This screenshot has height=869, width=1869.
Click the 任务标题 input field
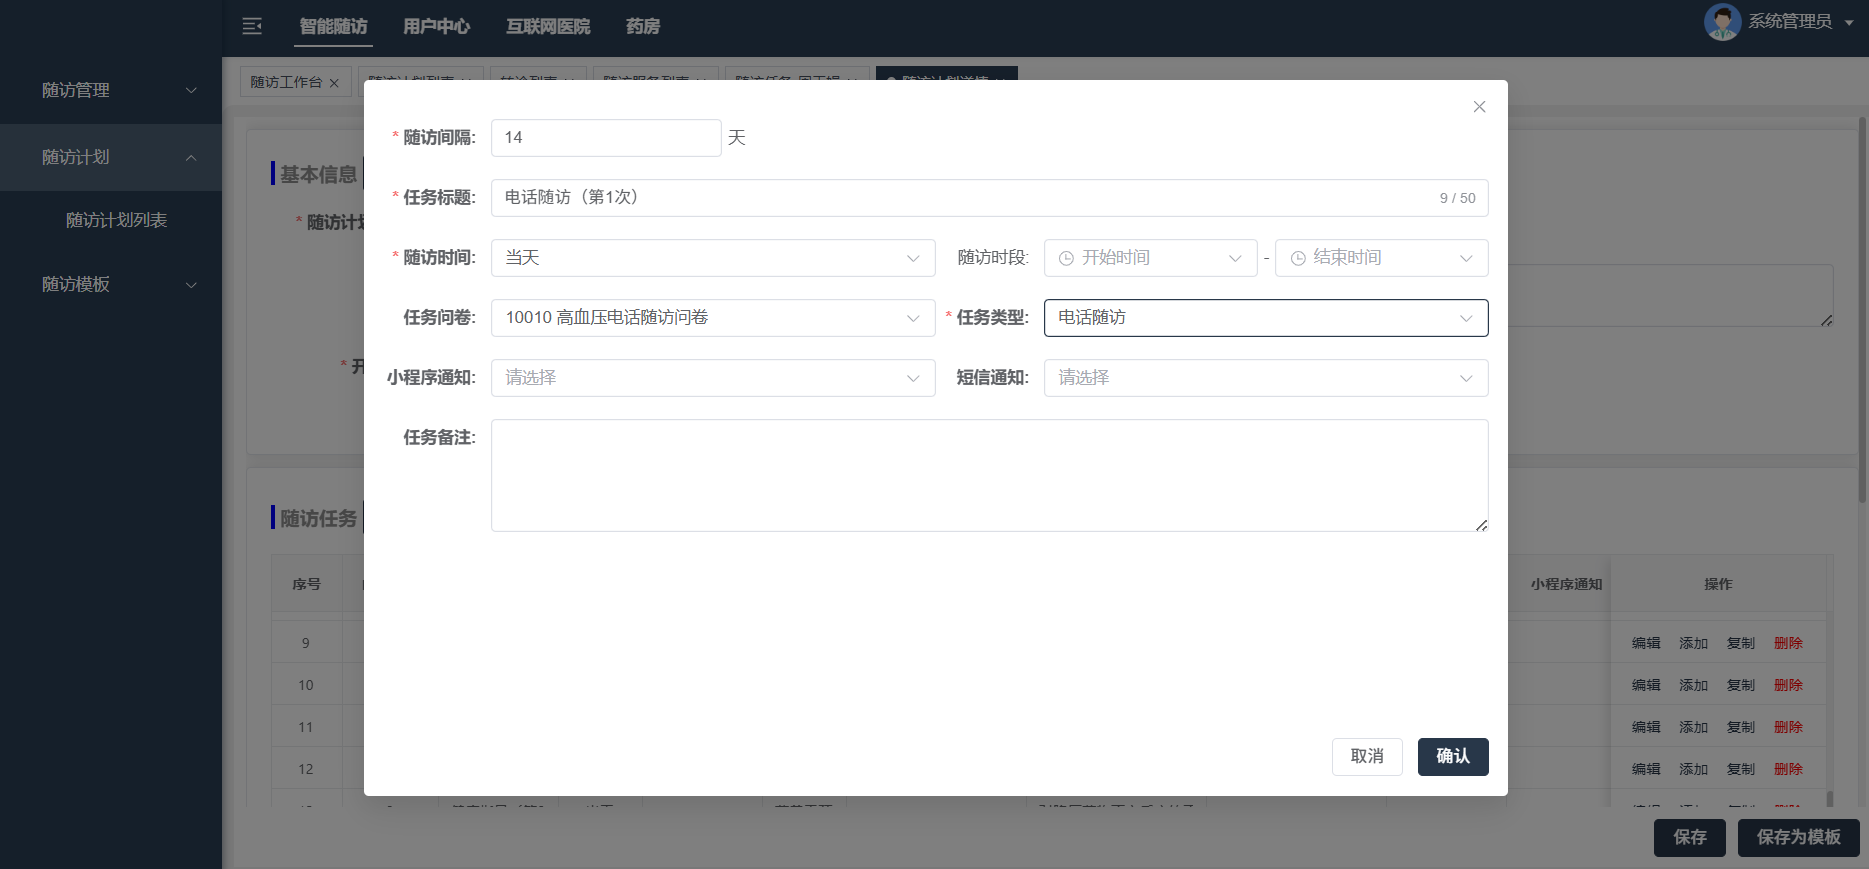coord(989,198)
